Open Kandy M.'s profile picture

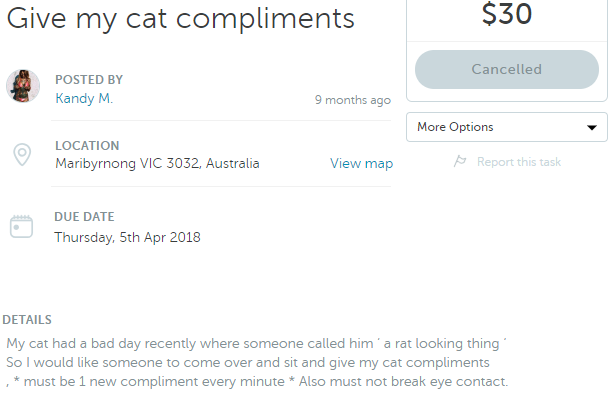click(23, 86)
